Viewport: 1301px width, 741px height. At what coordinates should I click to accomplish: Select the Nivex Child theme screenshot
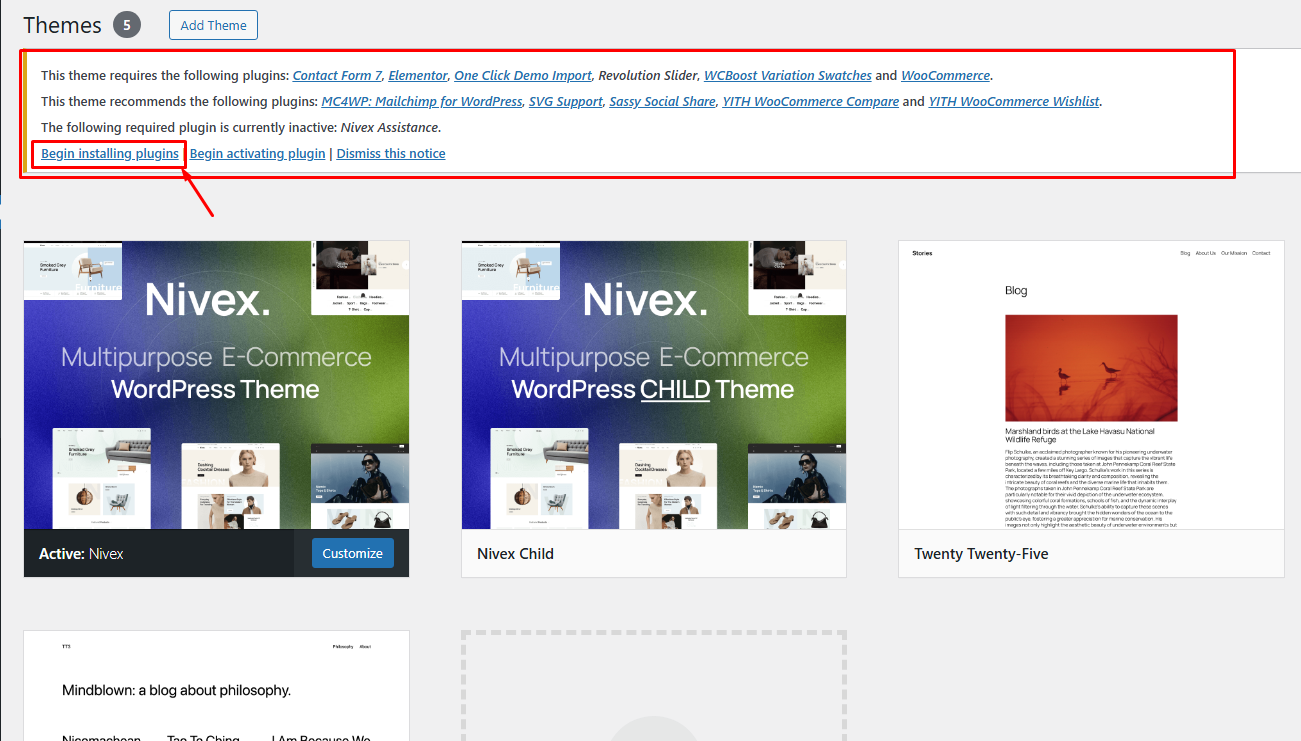click(x=654, y=385)
